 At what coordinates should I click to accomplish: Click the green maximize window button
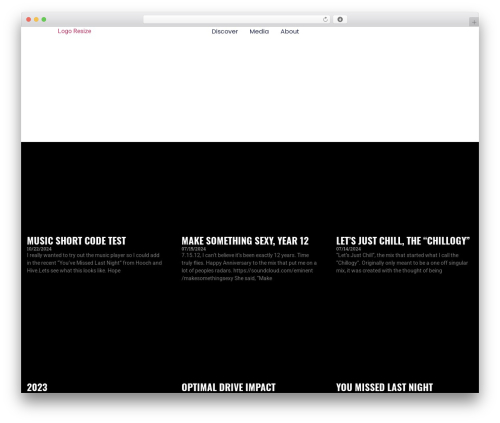pyautogui.click(x=44, y=19)
